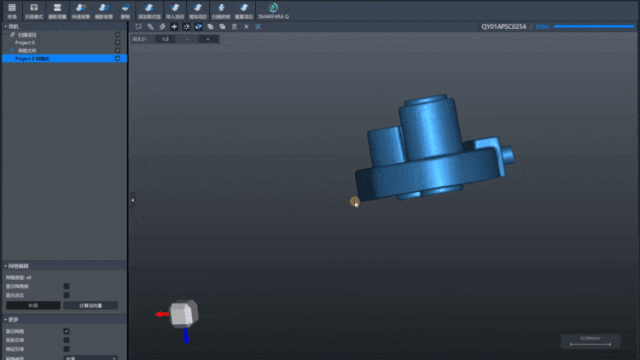Screen dimensions: 640x360
Task: Collapse the left sidebar with the arrow handle
Action: [133, 200]
